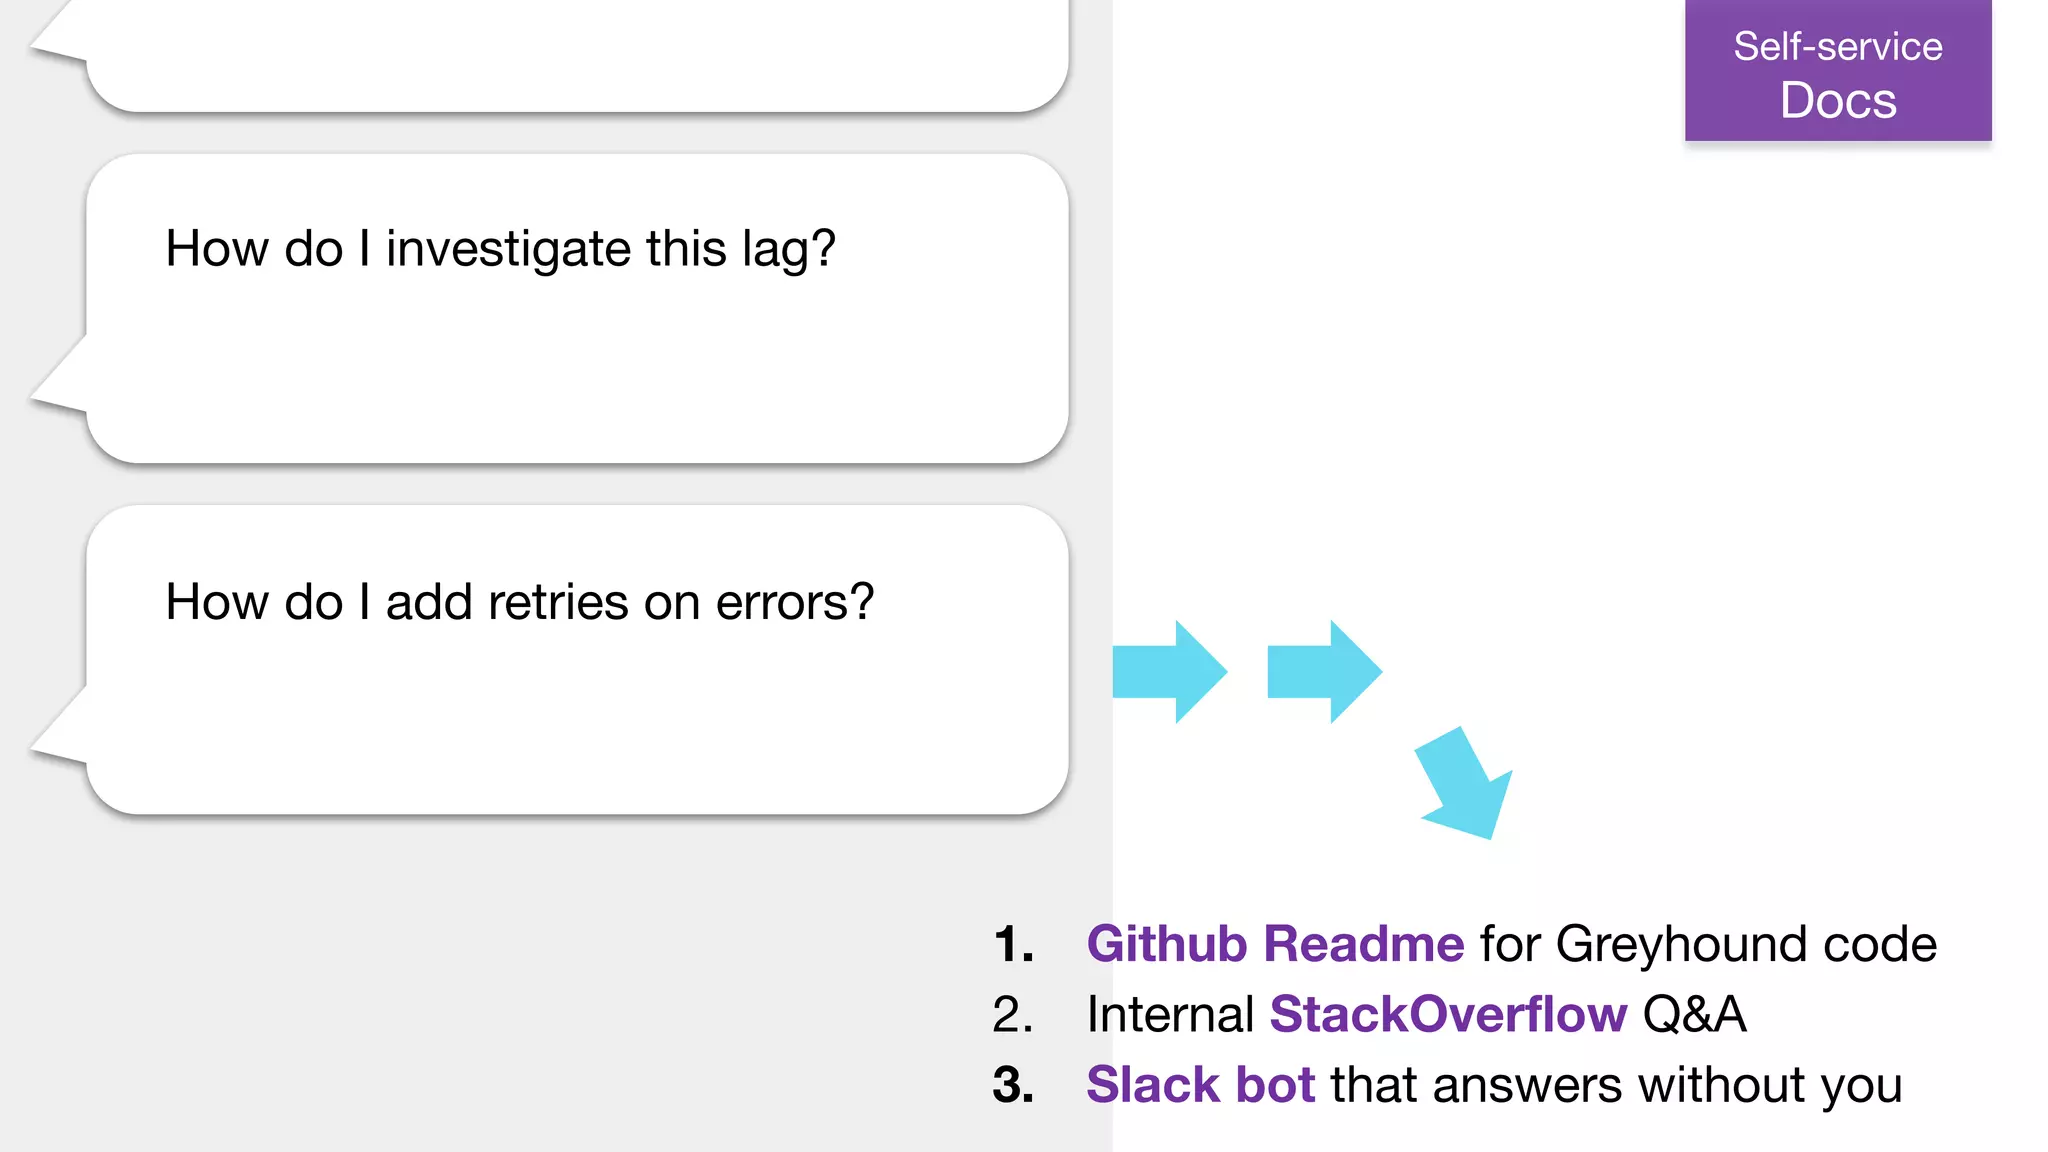Image resolution: width=2048 pixels, height=1152 pixels.
Task: Click the 'StackOverflow' purple text
Action: 1447,1014
